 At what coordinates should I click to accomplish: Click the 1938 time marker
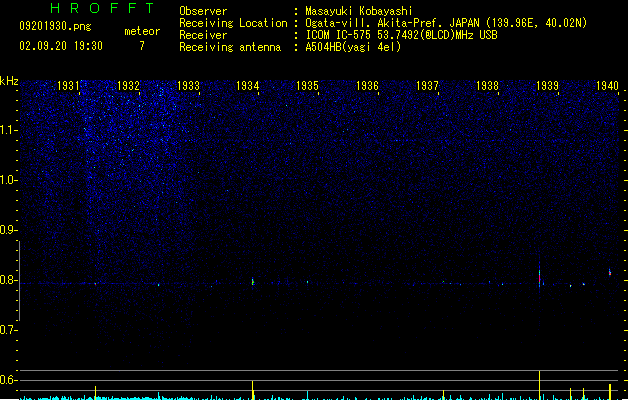487,86
